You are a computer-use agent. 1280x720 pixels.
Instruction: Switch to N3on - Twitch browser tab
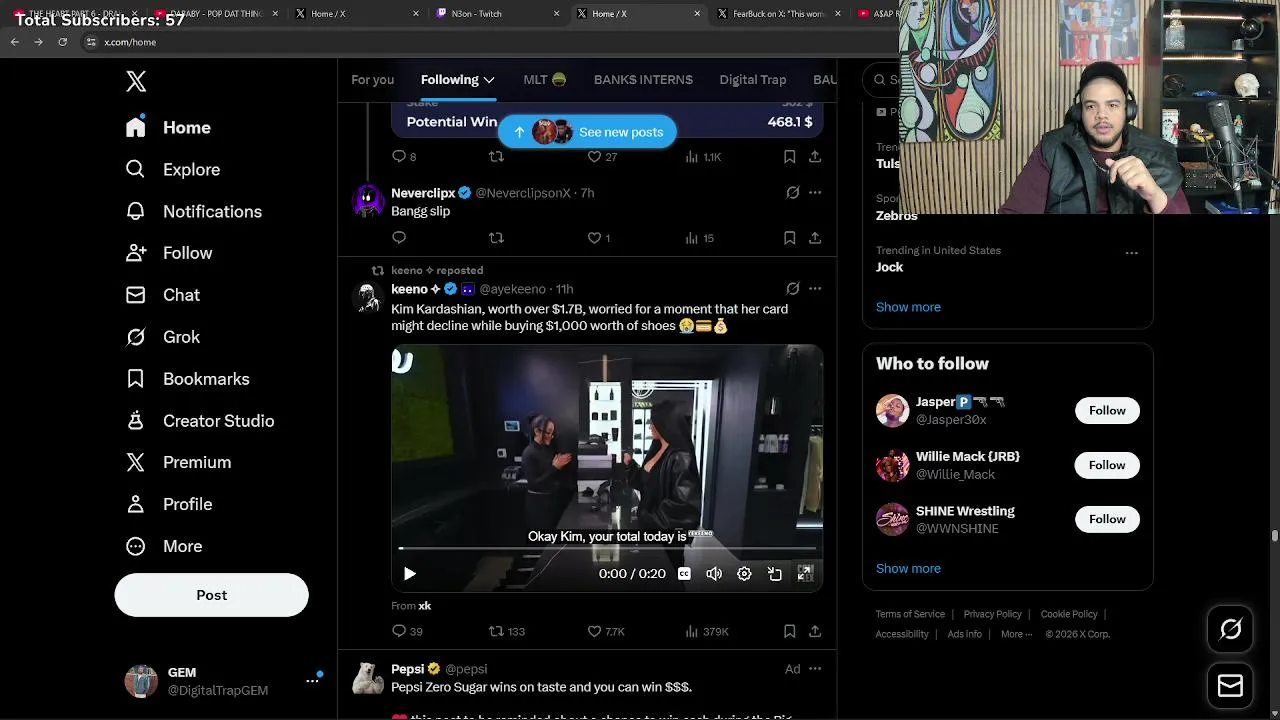(498, 14)
